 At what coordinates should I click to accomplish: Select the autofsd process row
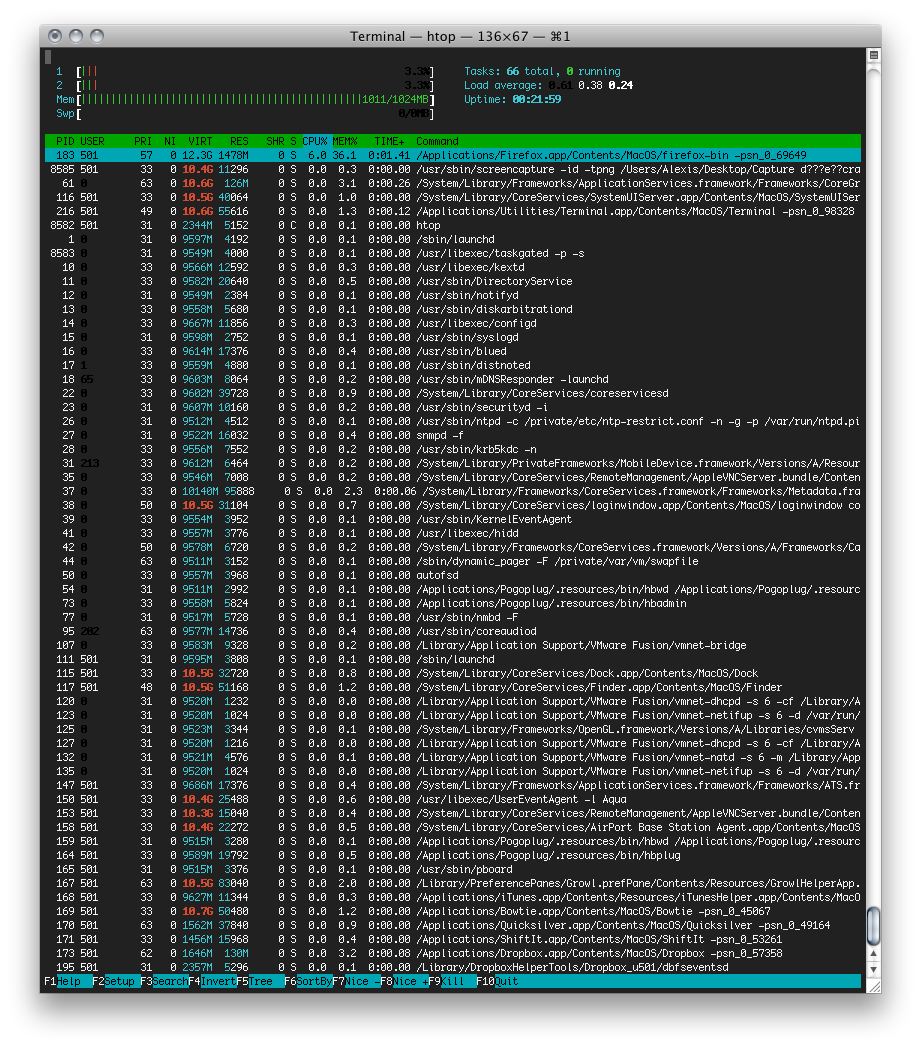(x=452, y=575)
